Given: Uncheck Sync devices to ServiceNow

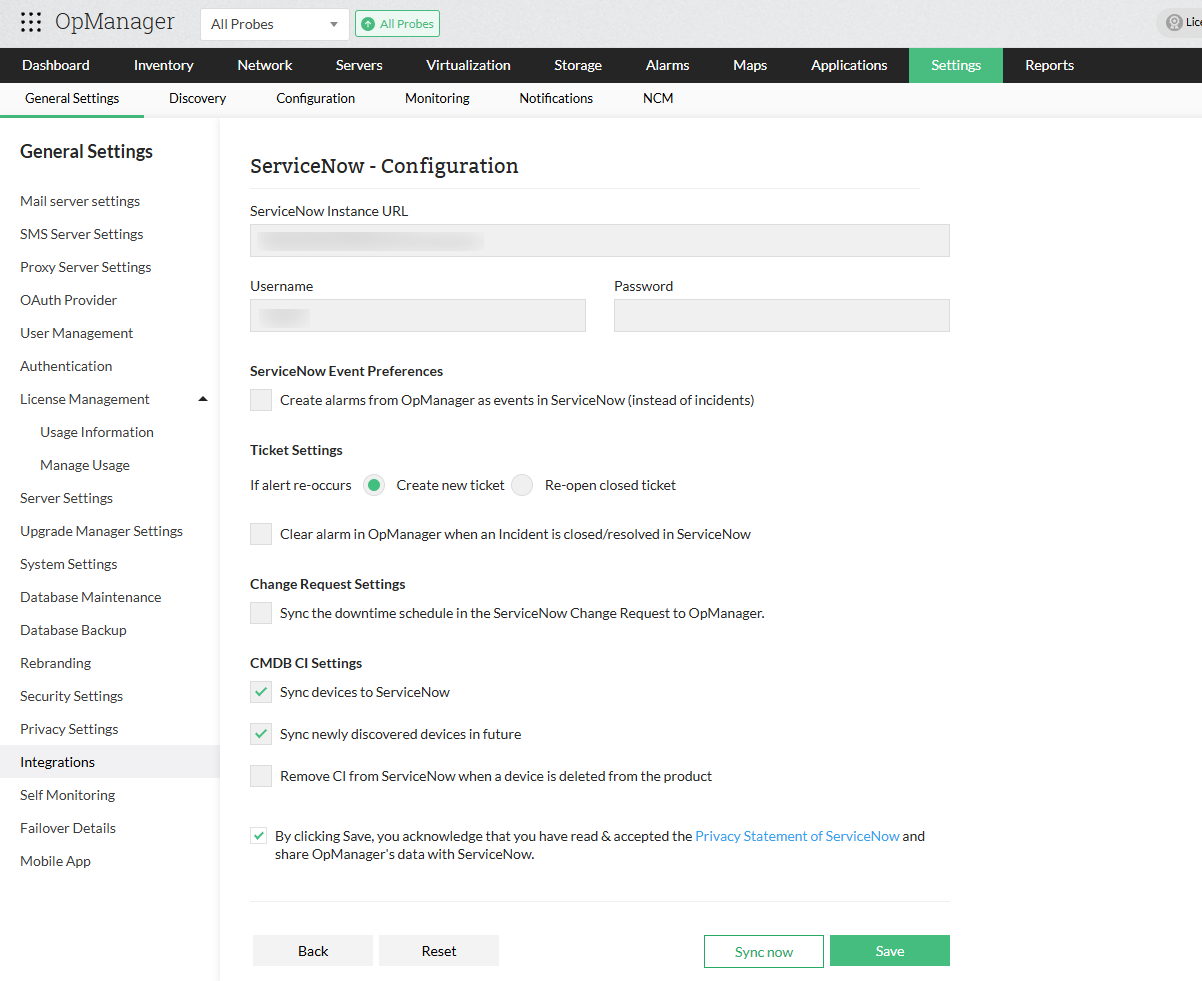Looking at the screenshot, I should click(261, 692).
